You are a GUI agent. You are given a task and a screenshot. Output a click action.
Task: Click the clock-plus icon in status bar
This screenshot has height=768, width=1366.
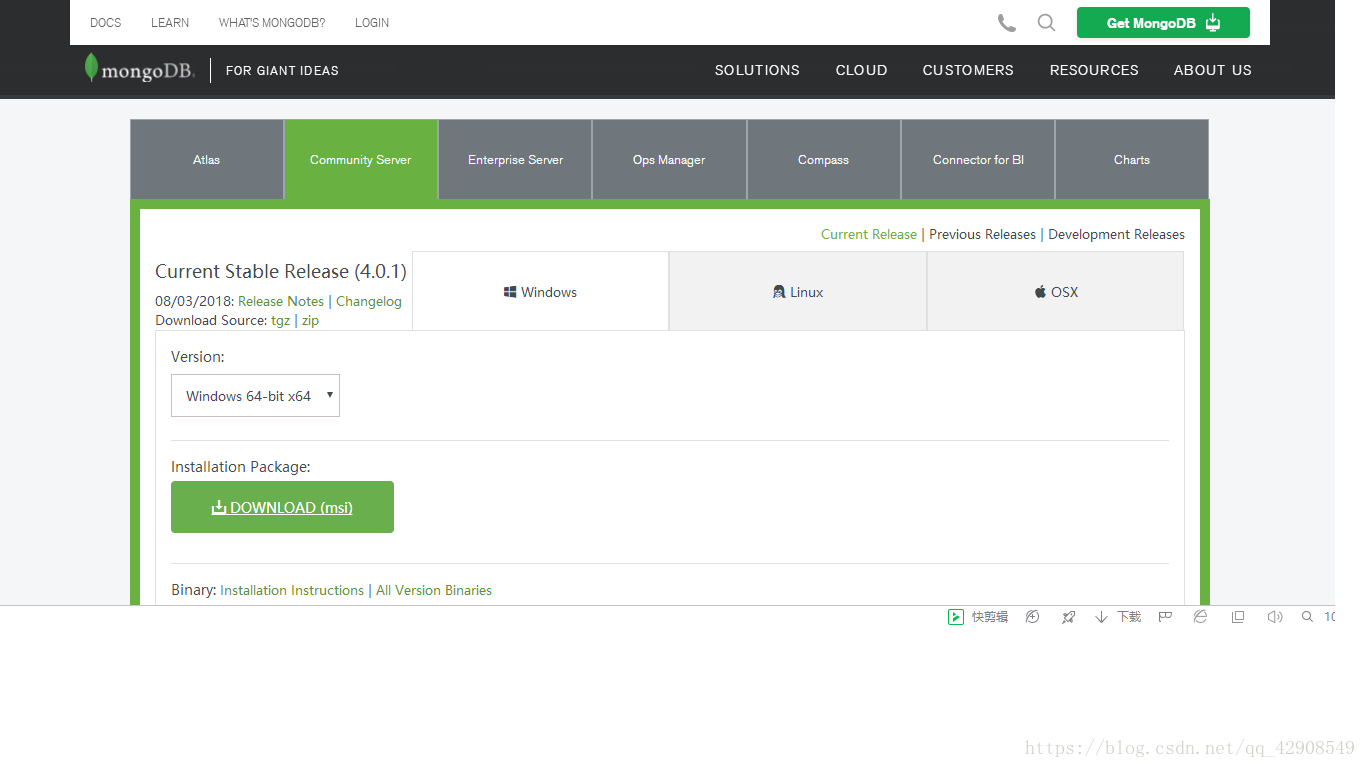click(1033, 617)
